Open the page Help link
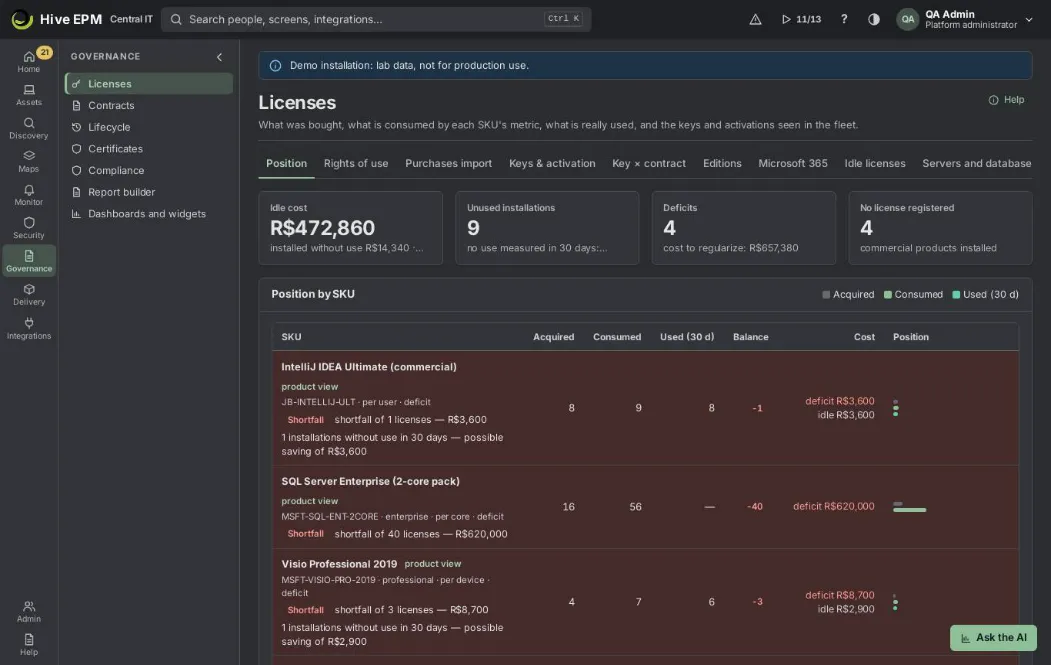The image size is (1051, 665). 1006,100
